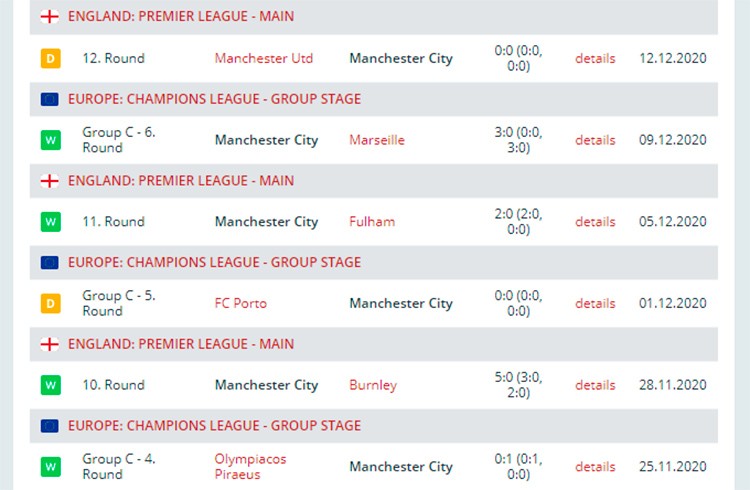Click the draw badge for FC Porto match
The height and width of the screenshot is (490, 750).
tap(51, 303)
